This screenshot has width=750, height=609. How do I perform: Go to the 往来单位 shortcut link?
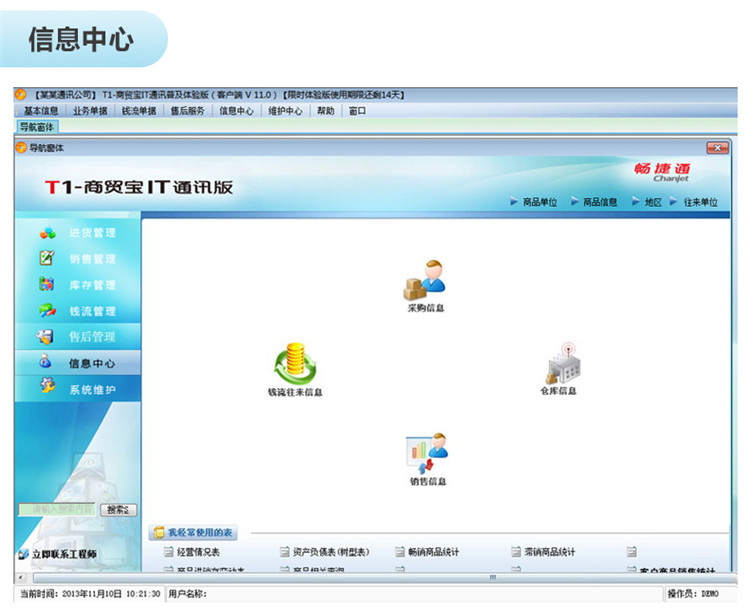[x=700, y=202]
